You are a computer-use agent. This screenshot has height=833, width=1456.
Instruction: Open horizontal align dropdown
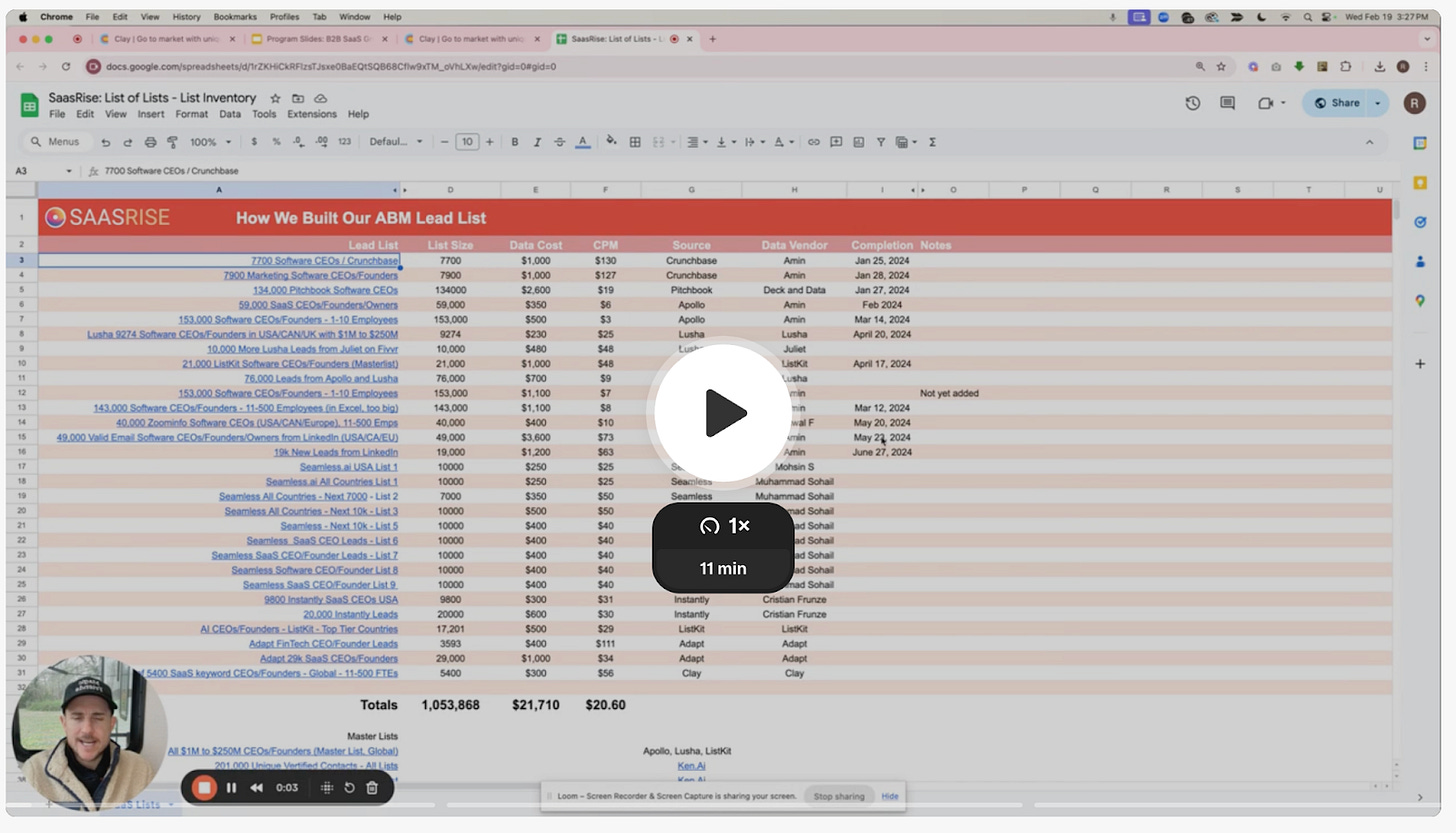(x=695, y=142)
